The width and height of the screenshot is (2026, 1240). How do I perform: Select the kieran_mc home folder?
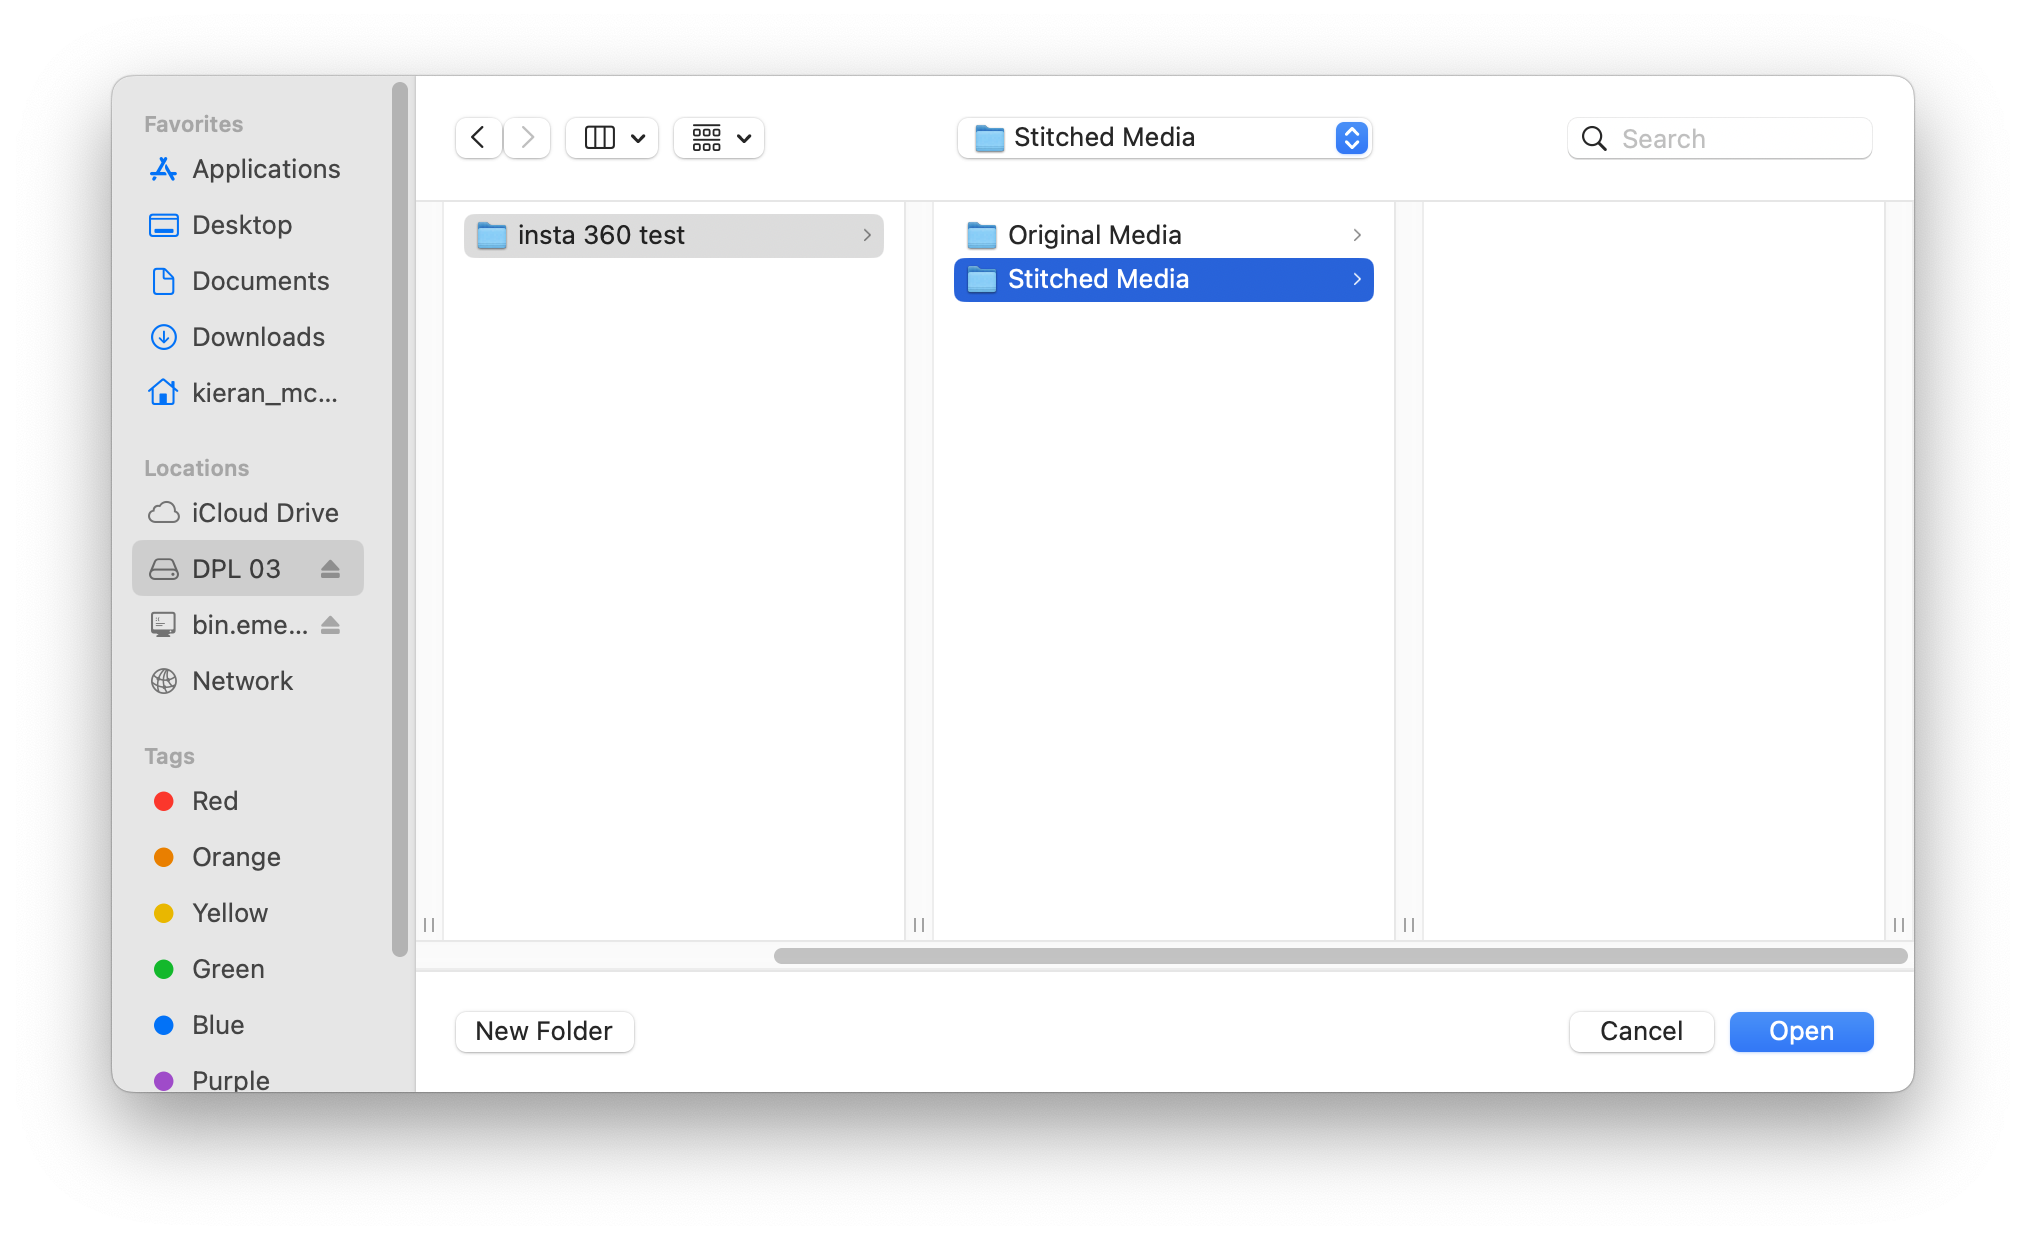[x=248, y=393]
